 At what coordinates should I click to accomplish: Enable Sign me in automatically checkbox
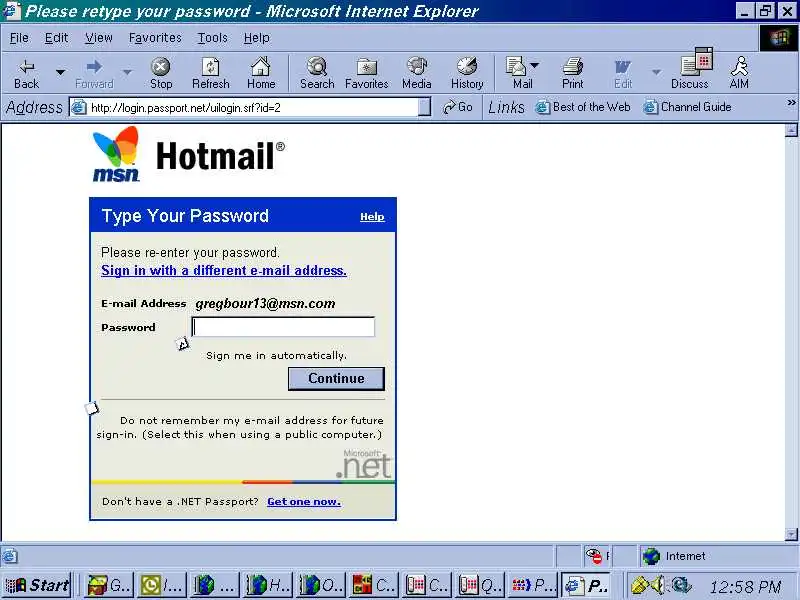[x=183, y=345]
